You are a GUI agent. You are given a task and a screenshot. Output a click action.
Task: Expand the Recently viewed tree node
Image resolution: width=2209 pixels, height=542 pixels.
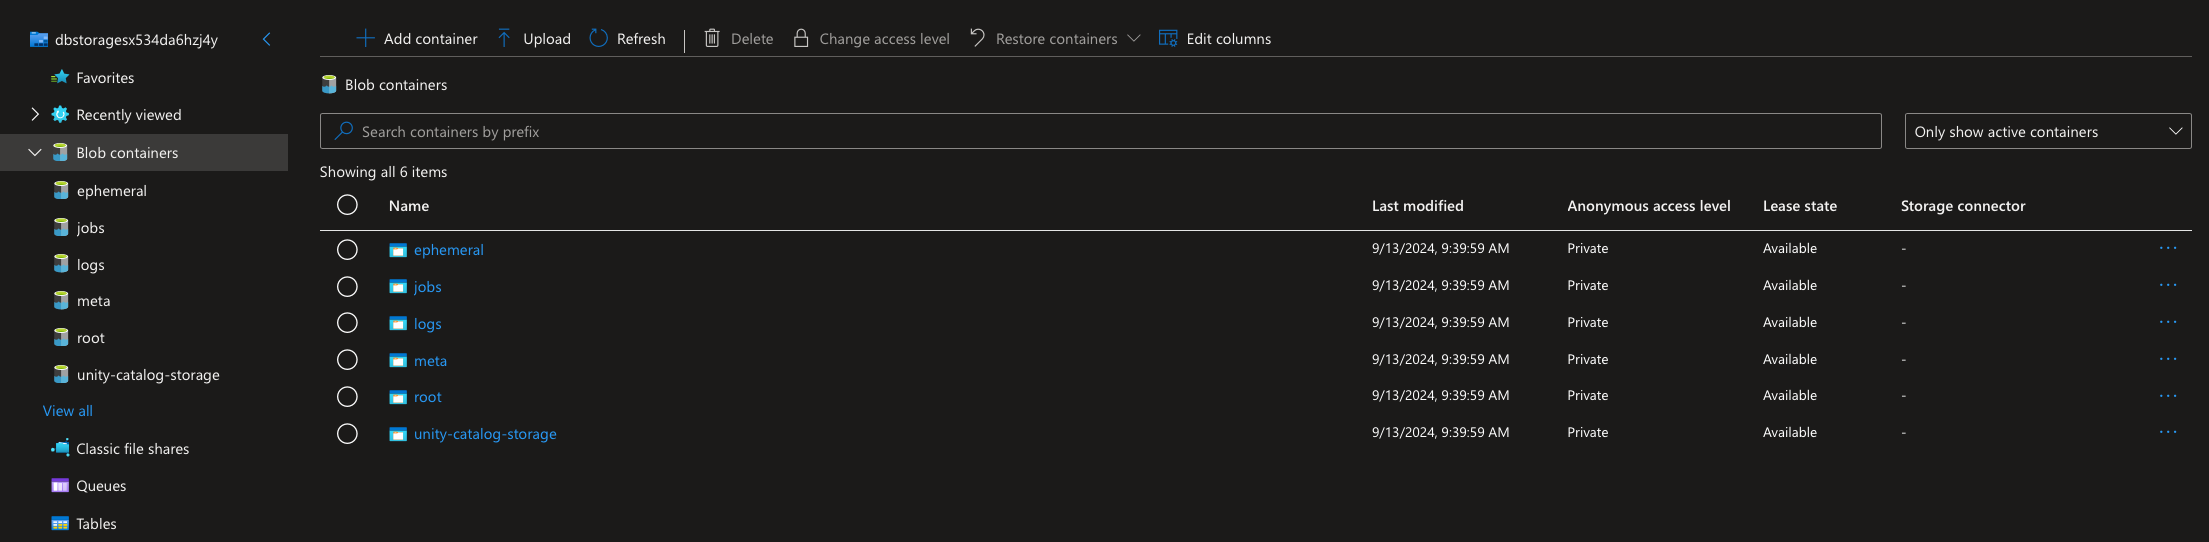tap(35, 114)
